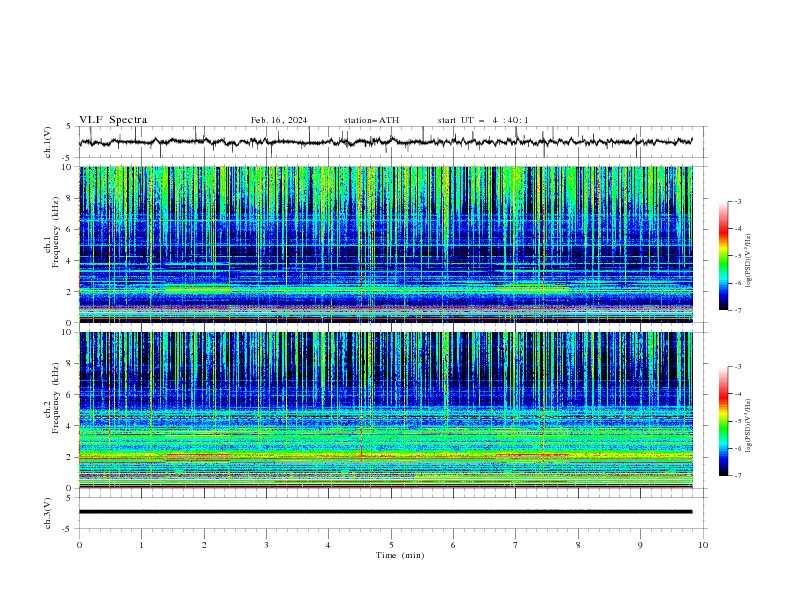Click the ch.2 frequency spectrogram panel
Viewport: 792px width, 612px height.
[385, 410]
